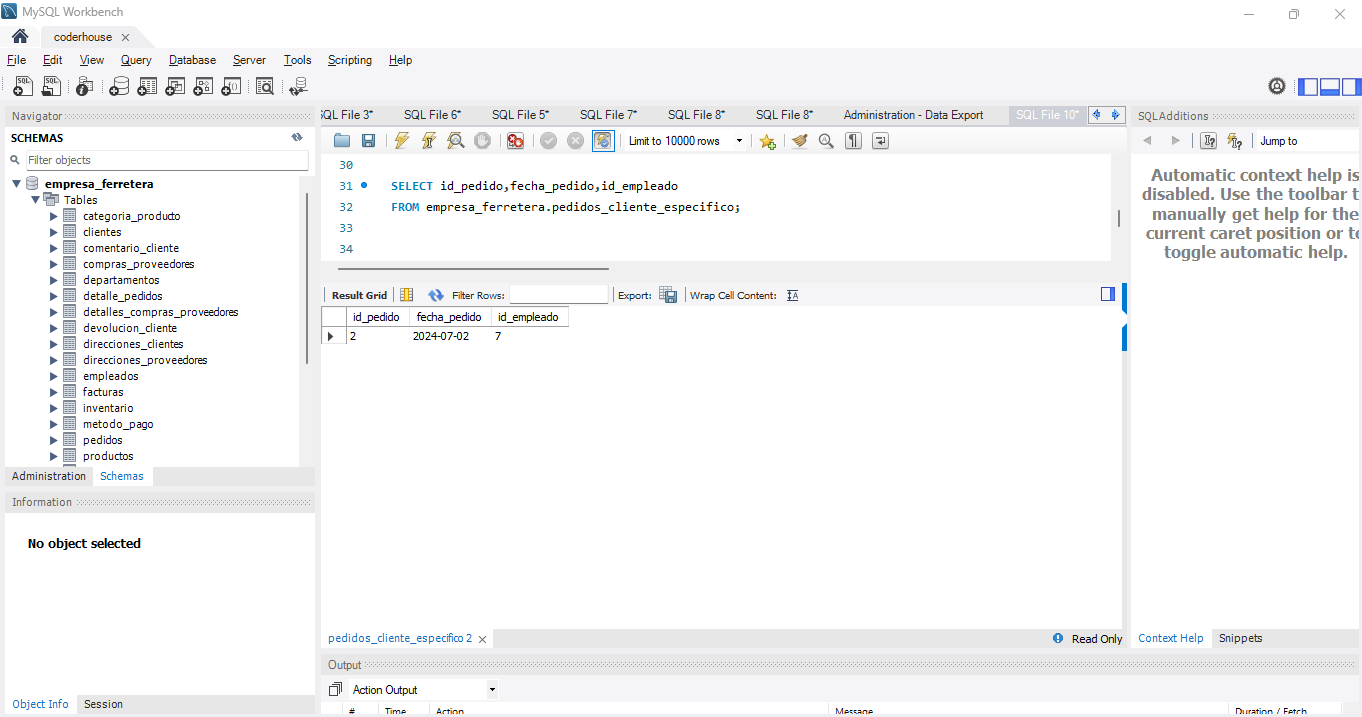The height and width of the screenshot is (717, 1362).
Task: Collapse the Tables node
Action: [x=35, y=200]
